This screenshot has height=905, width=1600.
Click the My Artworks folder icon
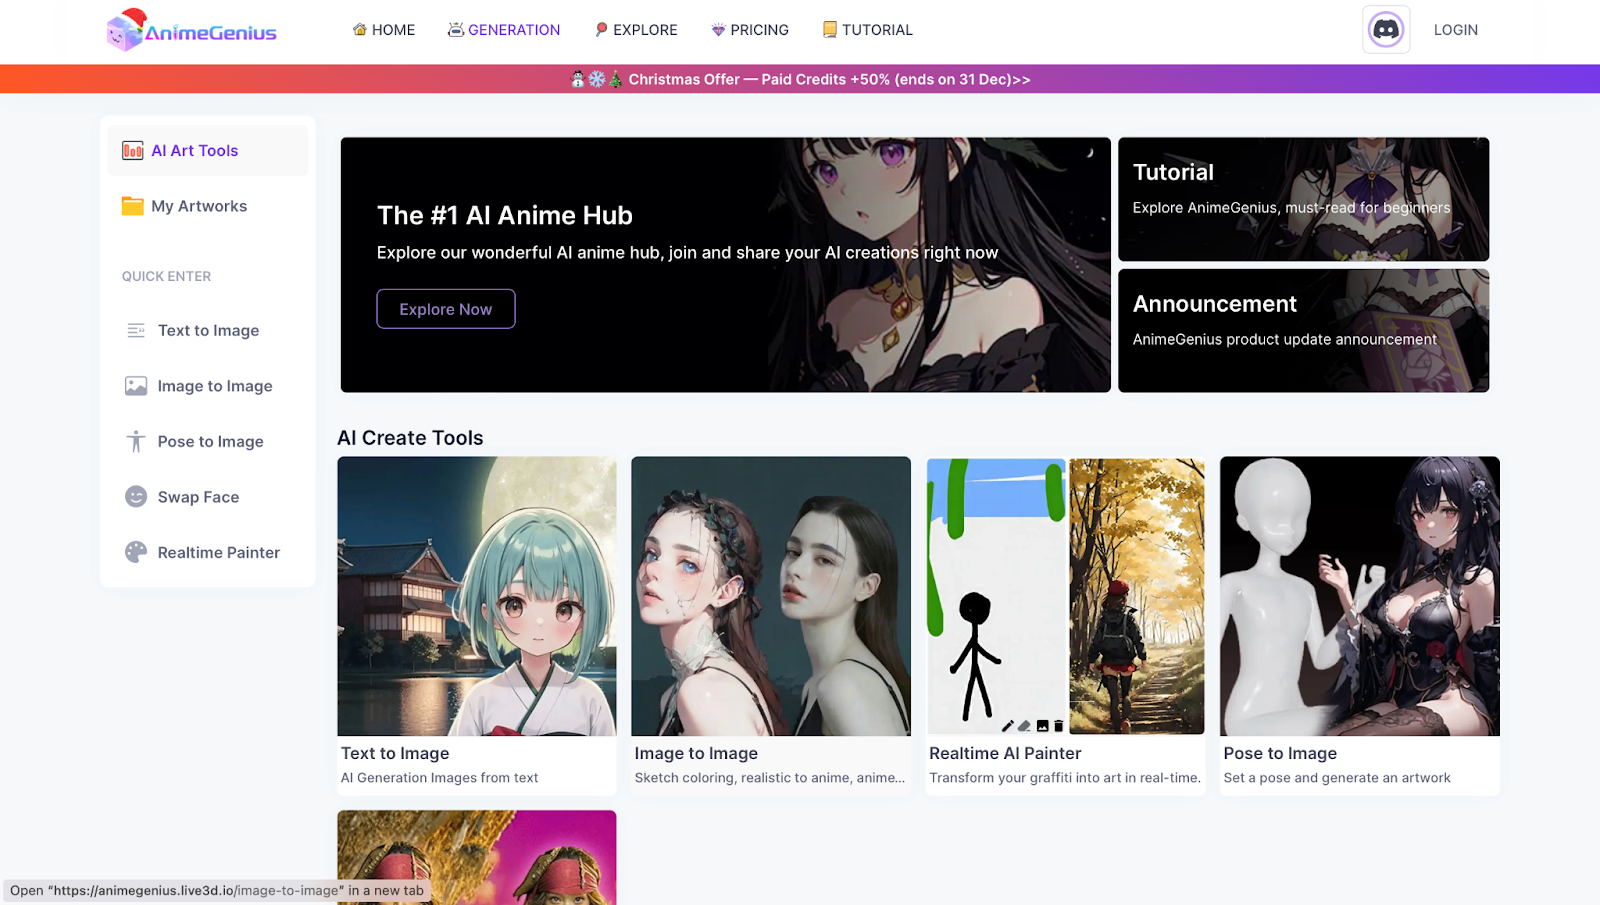pyautogui.click(x=133, y=206)
